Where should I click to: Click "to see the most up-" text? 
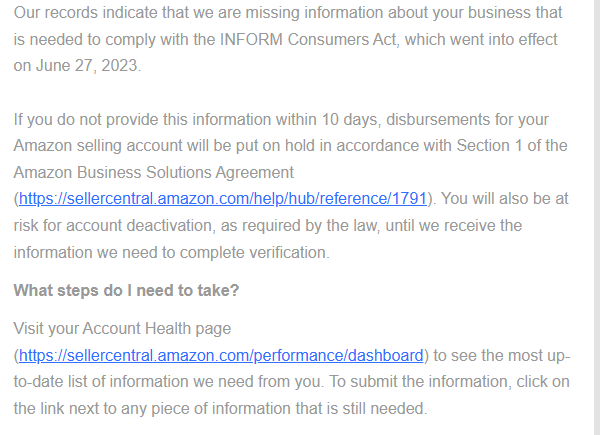pyautogui.click(x=502, y=356)
